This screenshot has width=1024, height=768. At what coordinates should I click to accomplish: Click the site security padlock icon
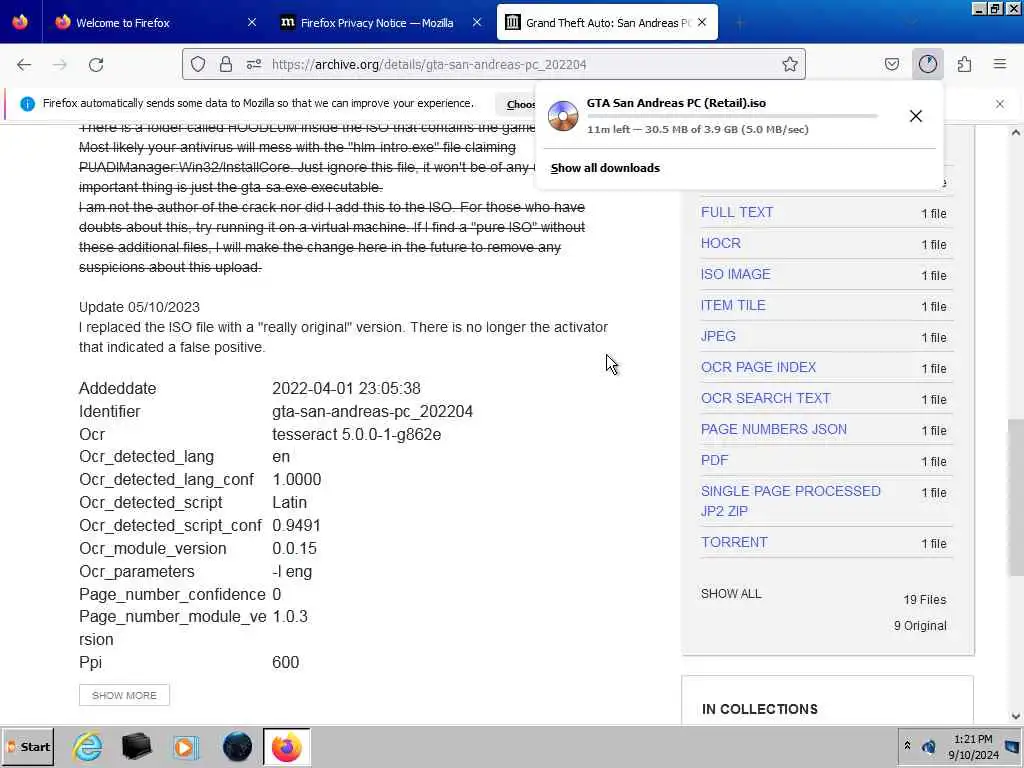[225, 64]
